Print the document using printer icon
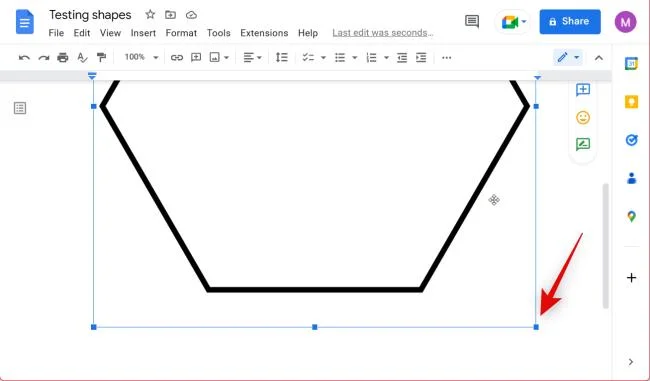This screenshot has width=650, height=381. tap(63, 58)
